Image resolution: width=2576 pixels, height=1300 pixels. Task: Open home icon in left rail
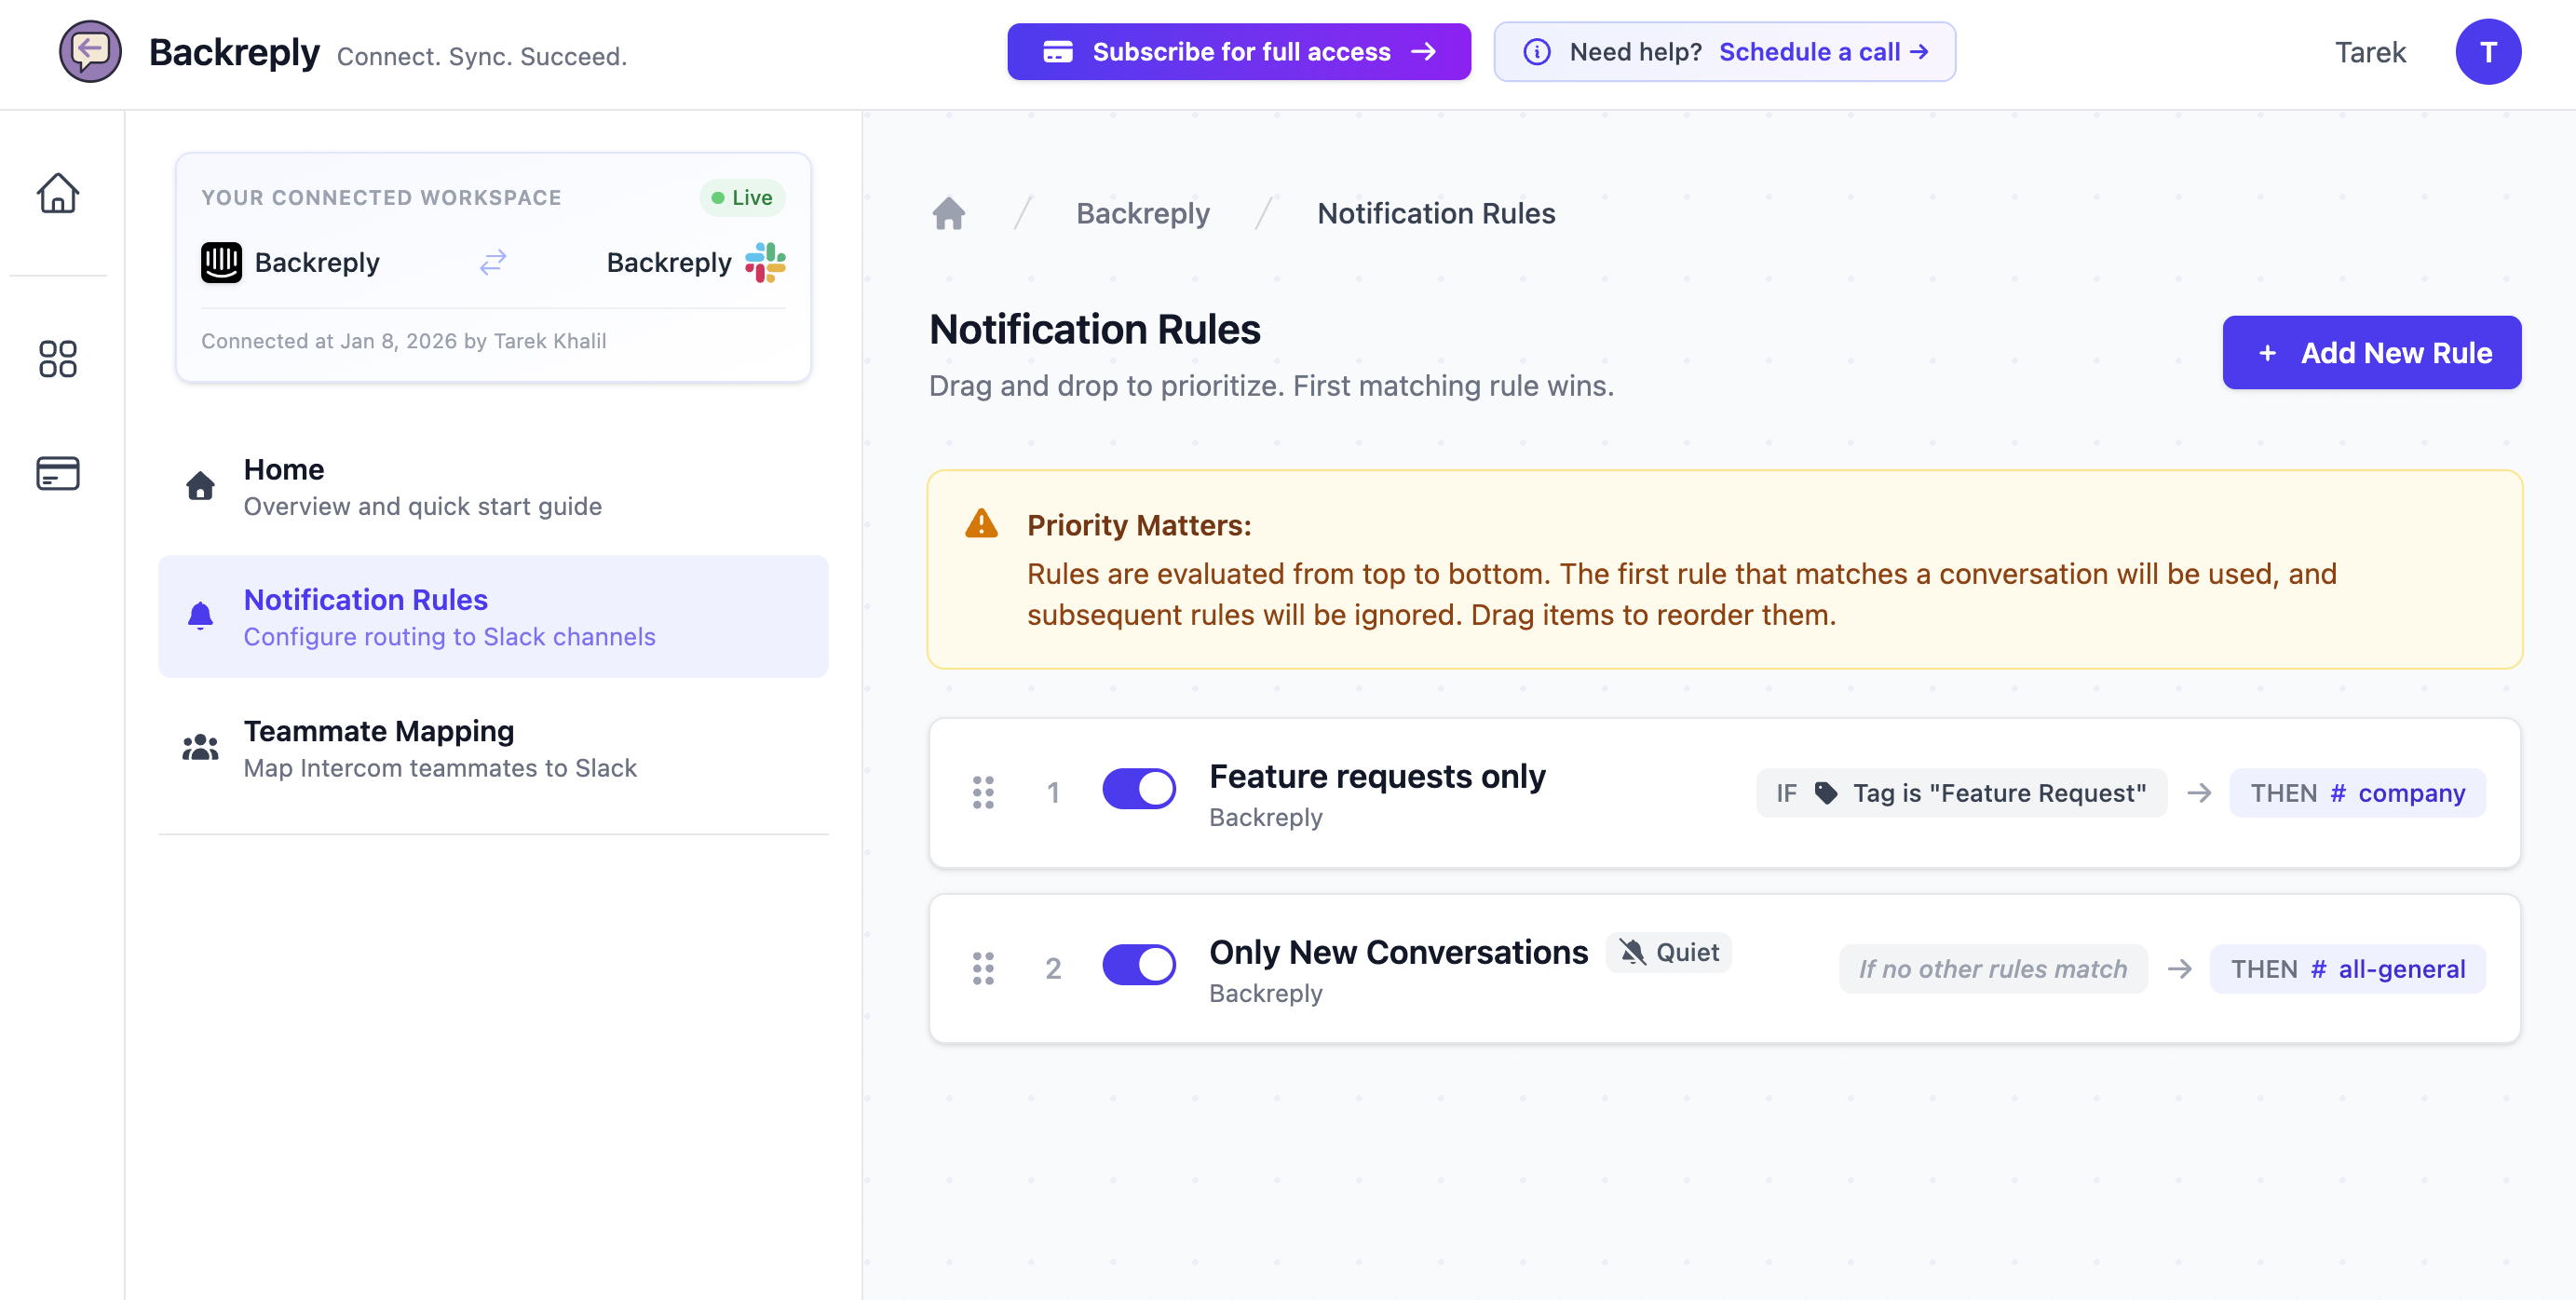[x=58, y=193]
